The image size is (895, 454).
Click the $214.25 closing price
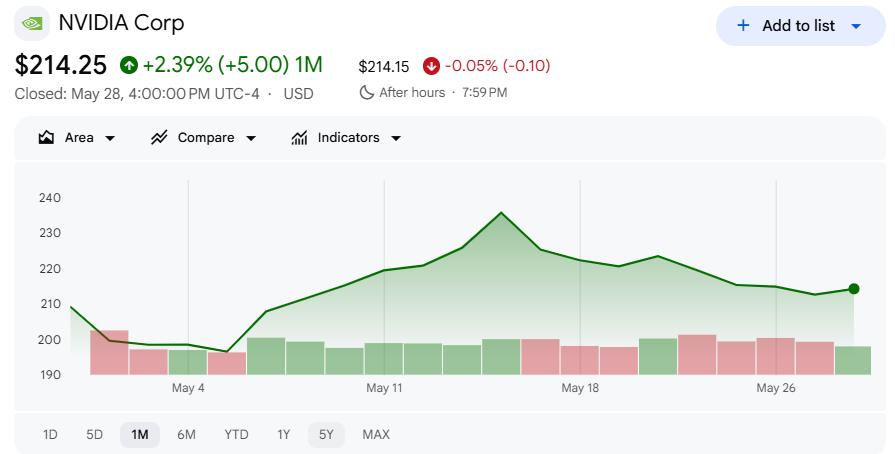click(x=61, y=65)
